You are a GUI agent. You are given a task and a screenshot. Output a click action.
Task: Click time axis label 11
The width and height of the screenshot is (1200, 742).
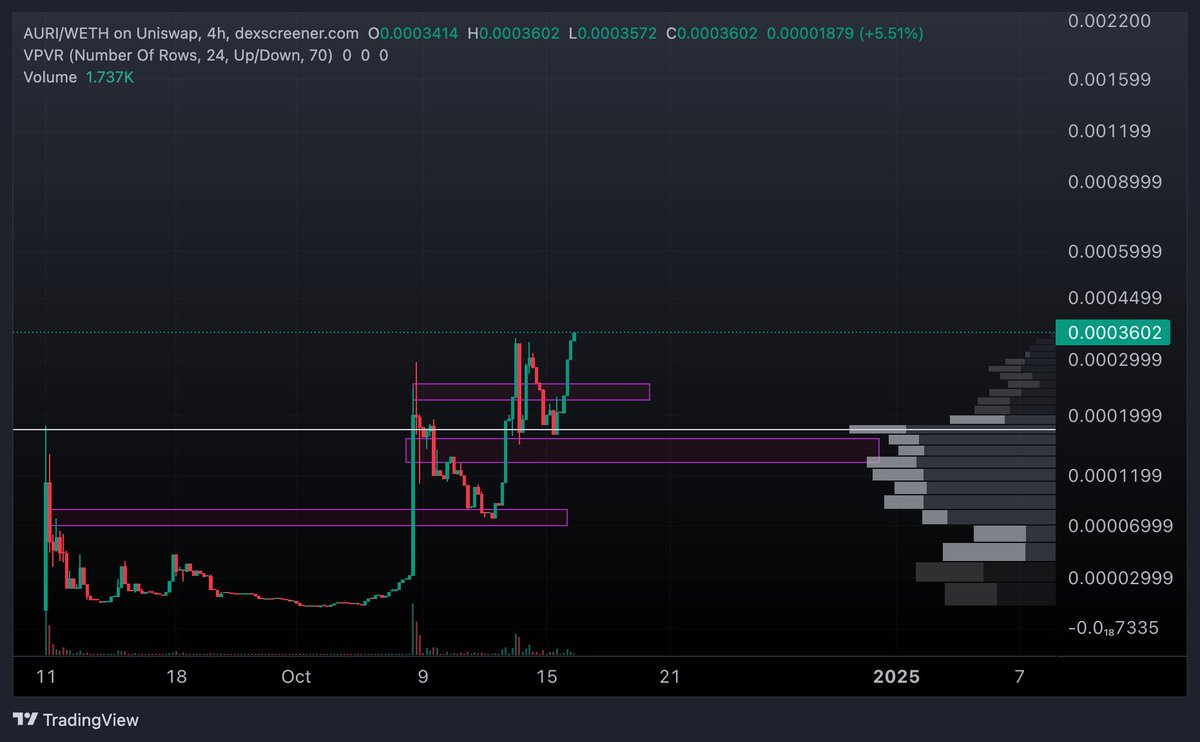[x=46, y=677]
